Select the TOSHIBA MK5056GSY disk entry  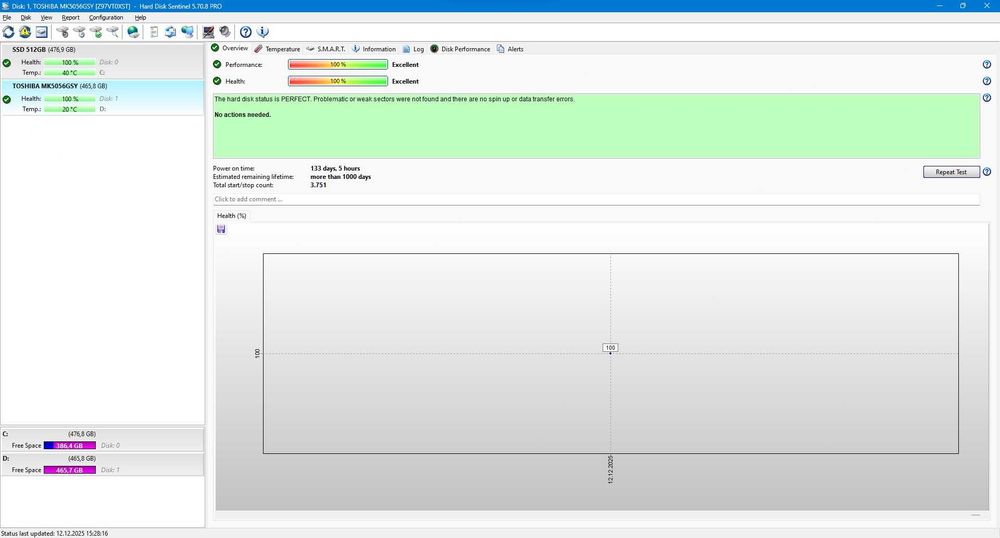tap(102, 97)
